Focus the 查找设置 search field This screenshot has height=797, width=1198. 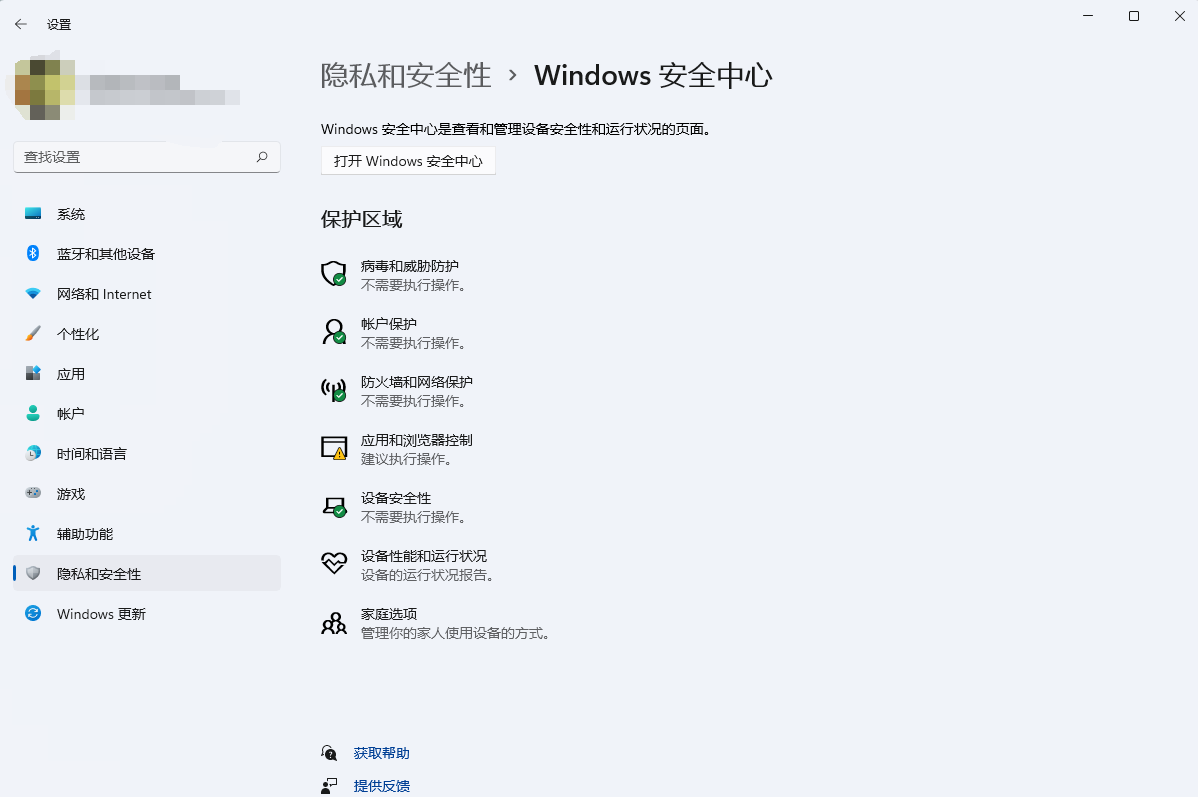(147, 157)
